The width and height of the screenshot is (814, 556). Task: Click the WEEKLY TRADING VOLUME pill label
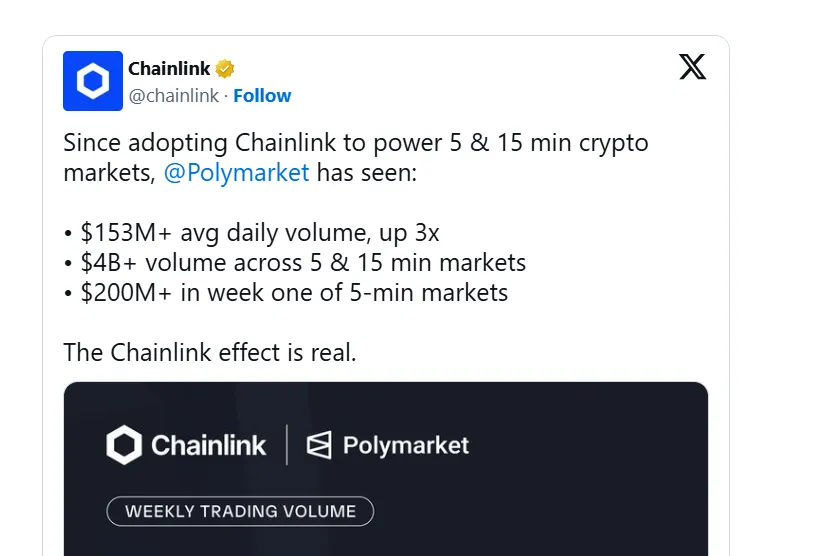(x=240, y=511)
